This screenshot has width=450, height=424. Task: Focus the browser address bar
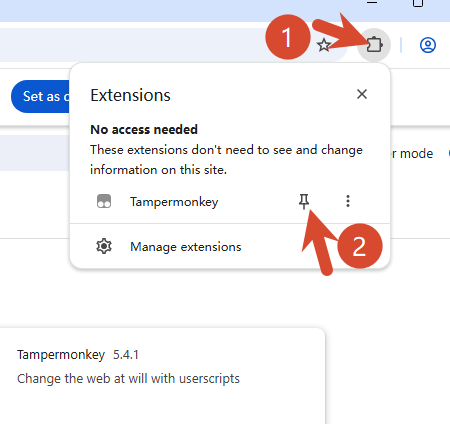pyautogui.click(x=133, y=45)
